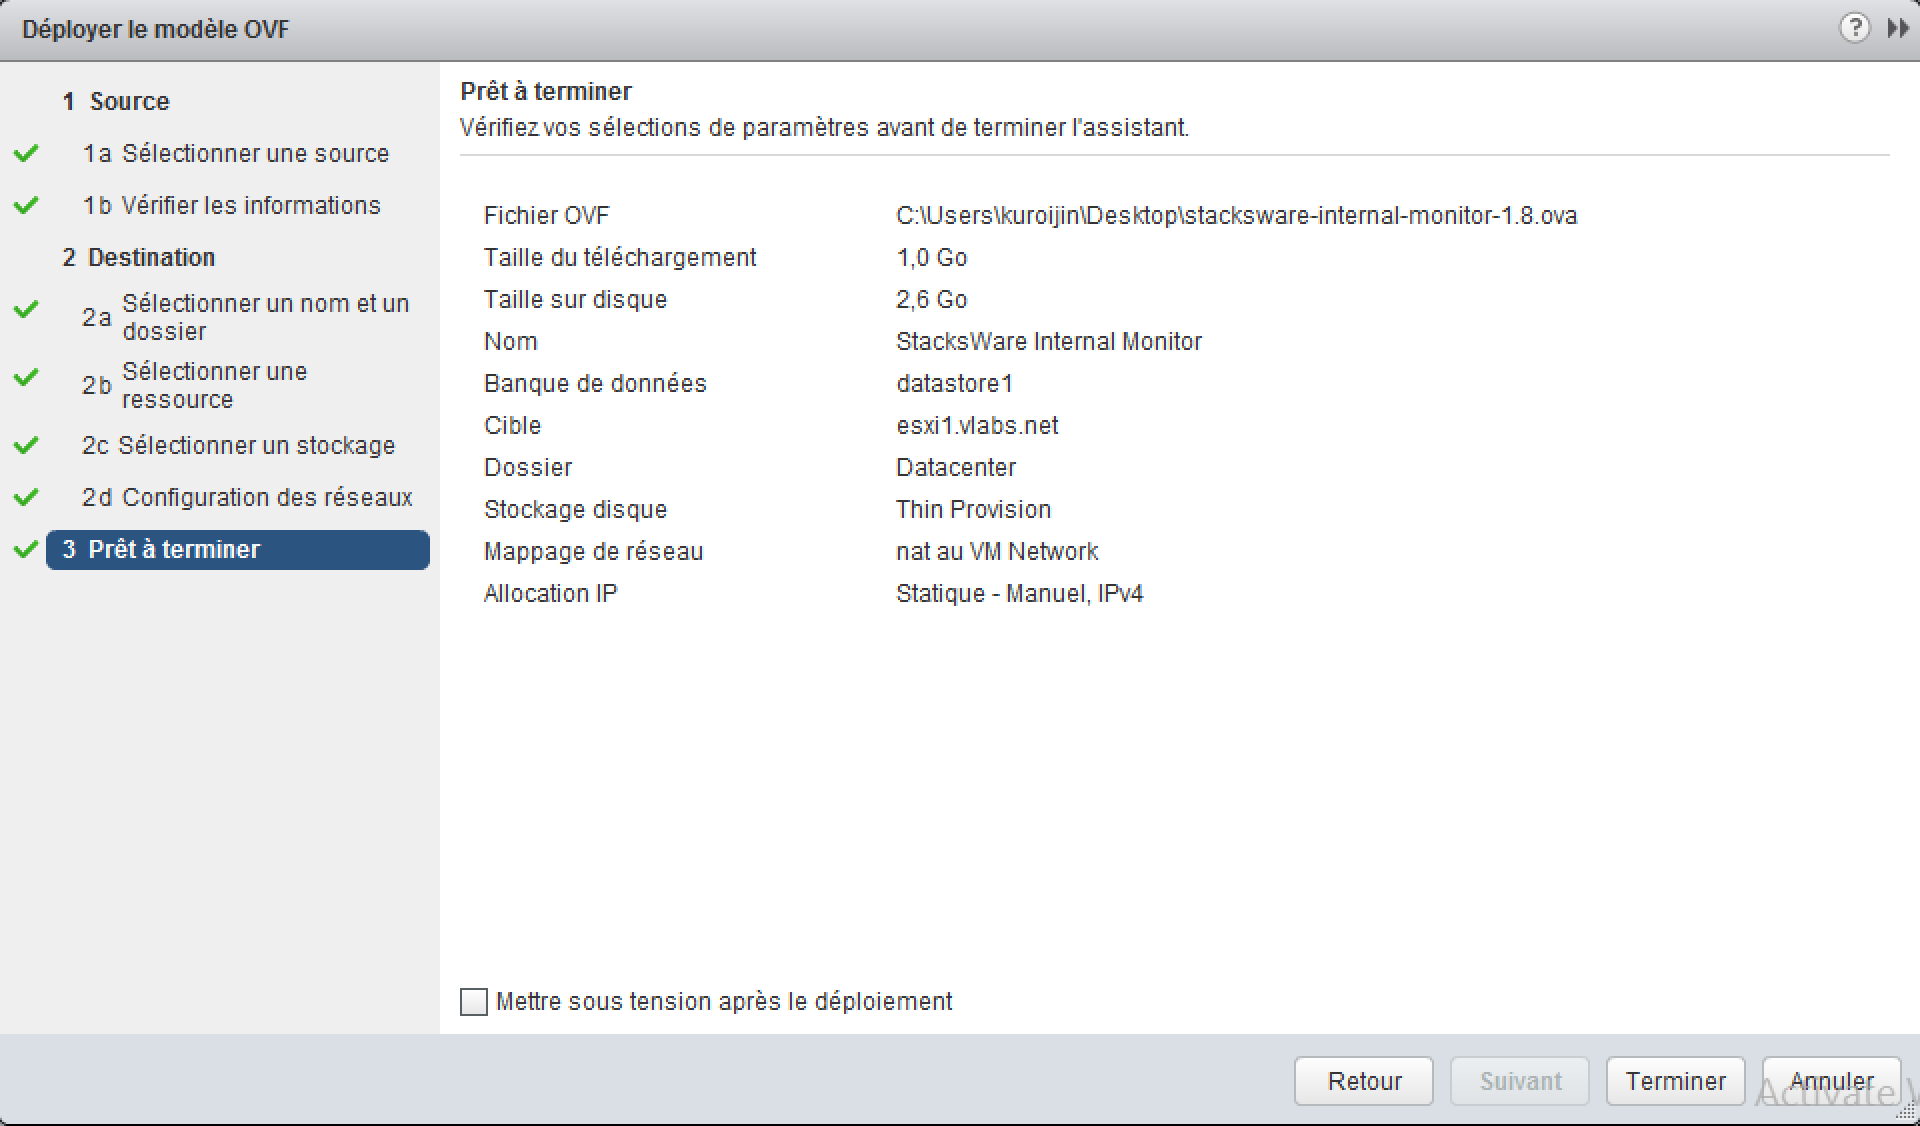Go to step 1a Sélectionner une source
This screenshot has height=1126, width=1920.
(x=236, y=153)
